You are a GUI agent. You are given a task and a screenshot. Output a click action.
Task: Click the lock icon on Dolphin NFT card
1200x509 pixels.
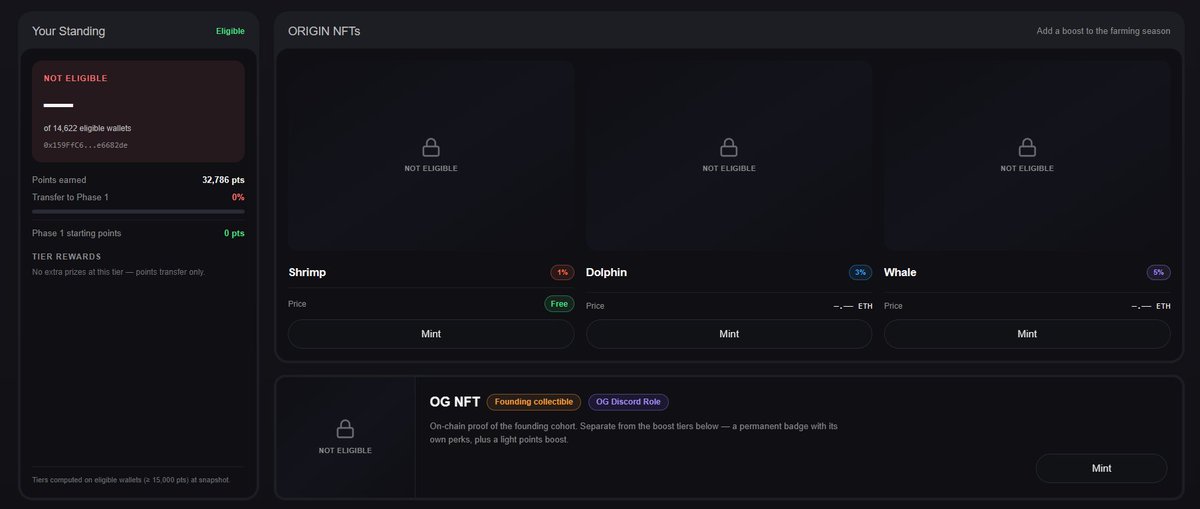coord(729,148)
